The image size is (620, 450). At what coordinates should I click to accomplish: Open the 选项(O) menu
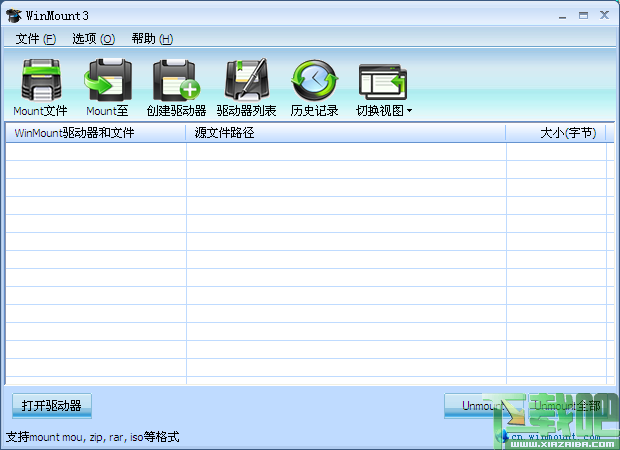[94, 39]
